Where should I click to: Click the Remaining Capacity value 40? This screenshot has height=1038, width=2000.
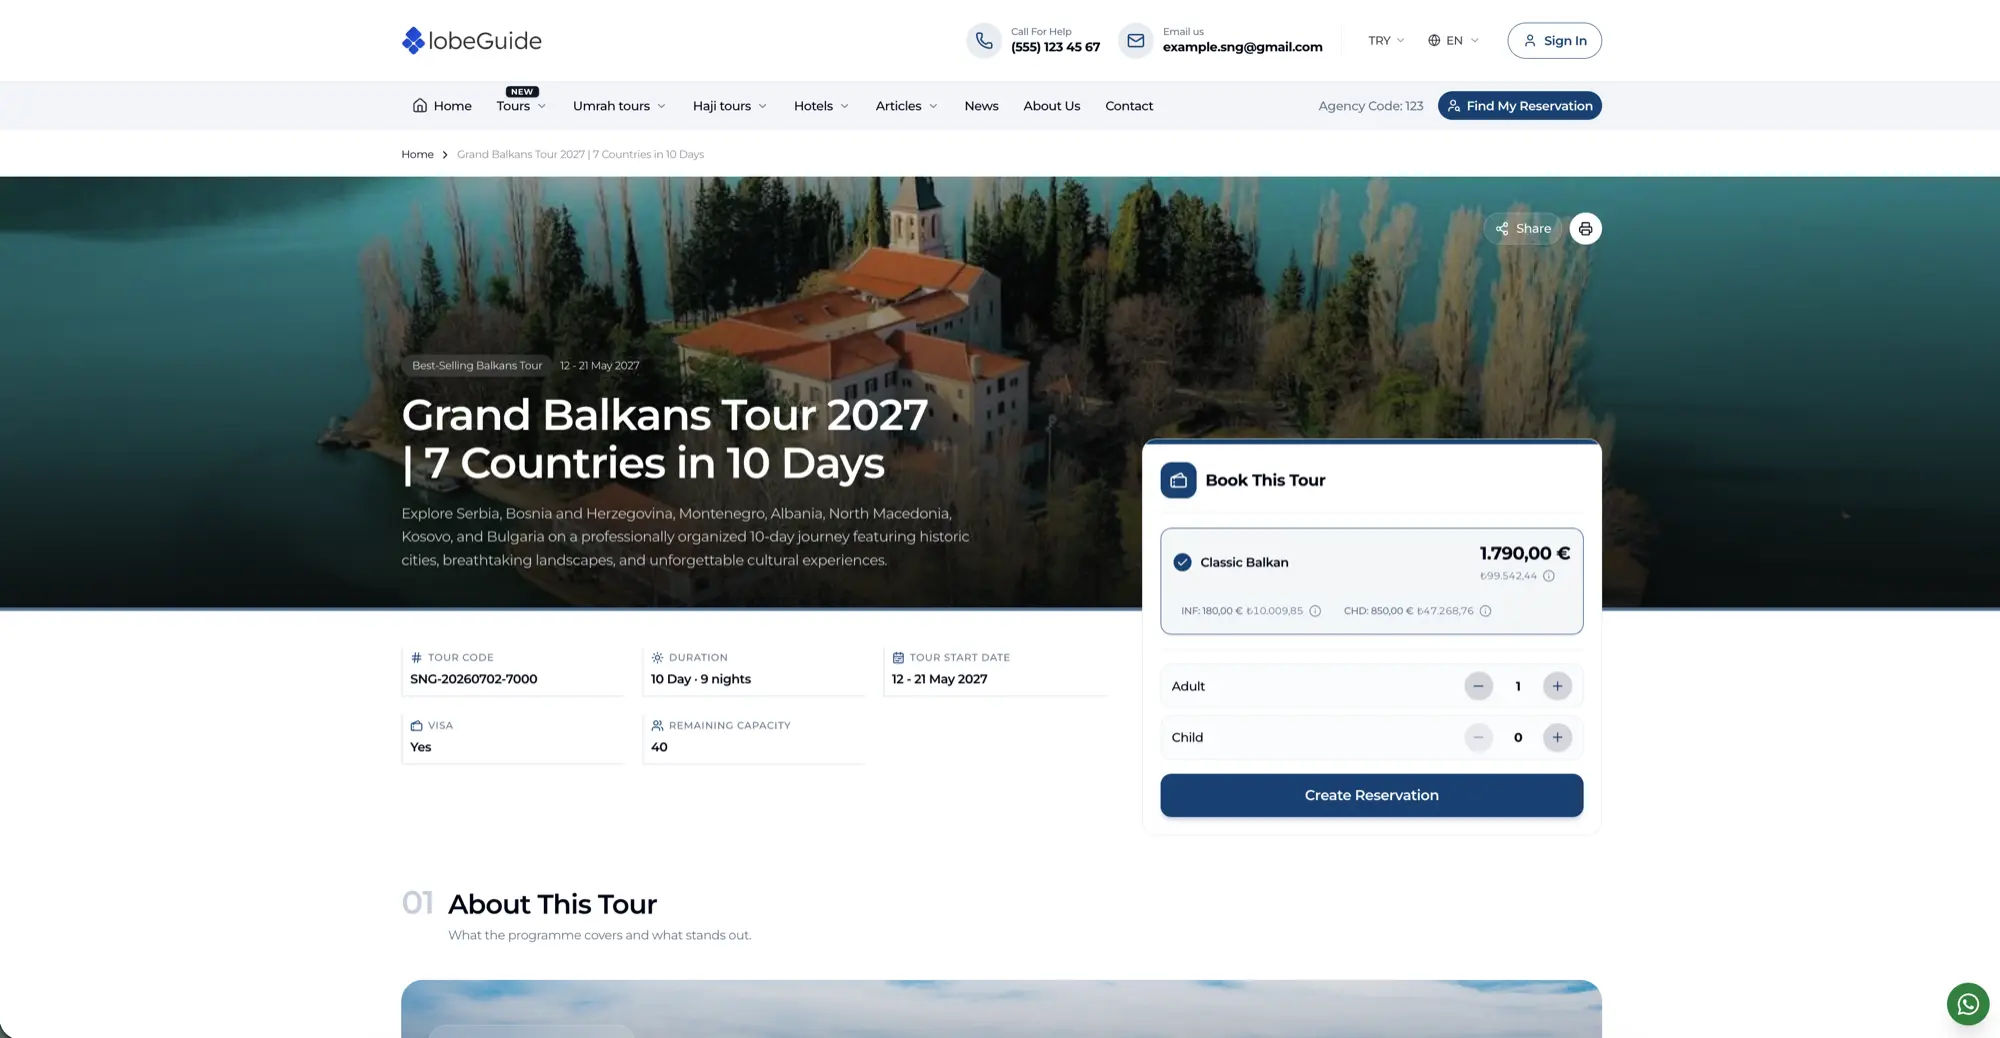point(659,747)
